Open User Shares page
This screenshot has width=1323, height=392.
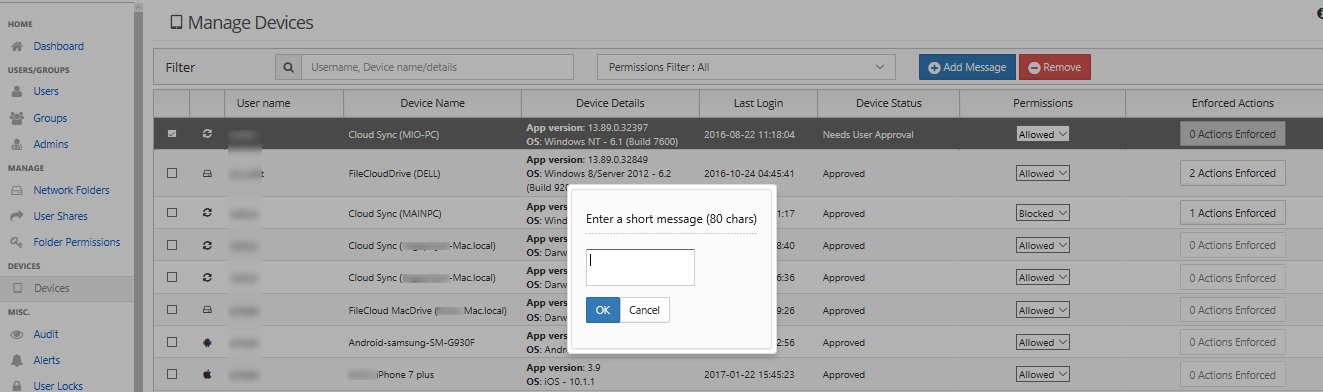pos(60,216)
